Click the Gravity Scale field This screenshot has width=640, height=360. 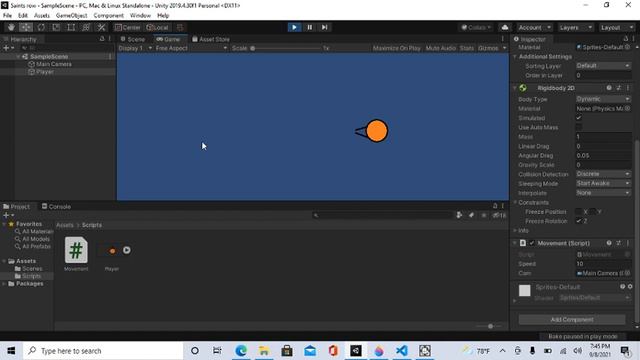(x=603, y=165)
